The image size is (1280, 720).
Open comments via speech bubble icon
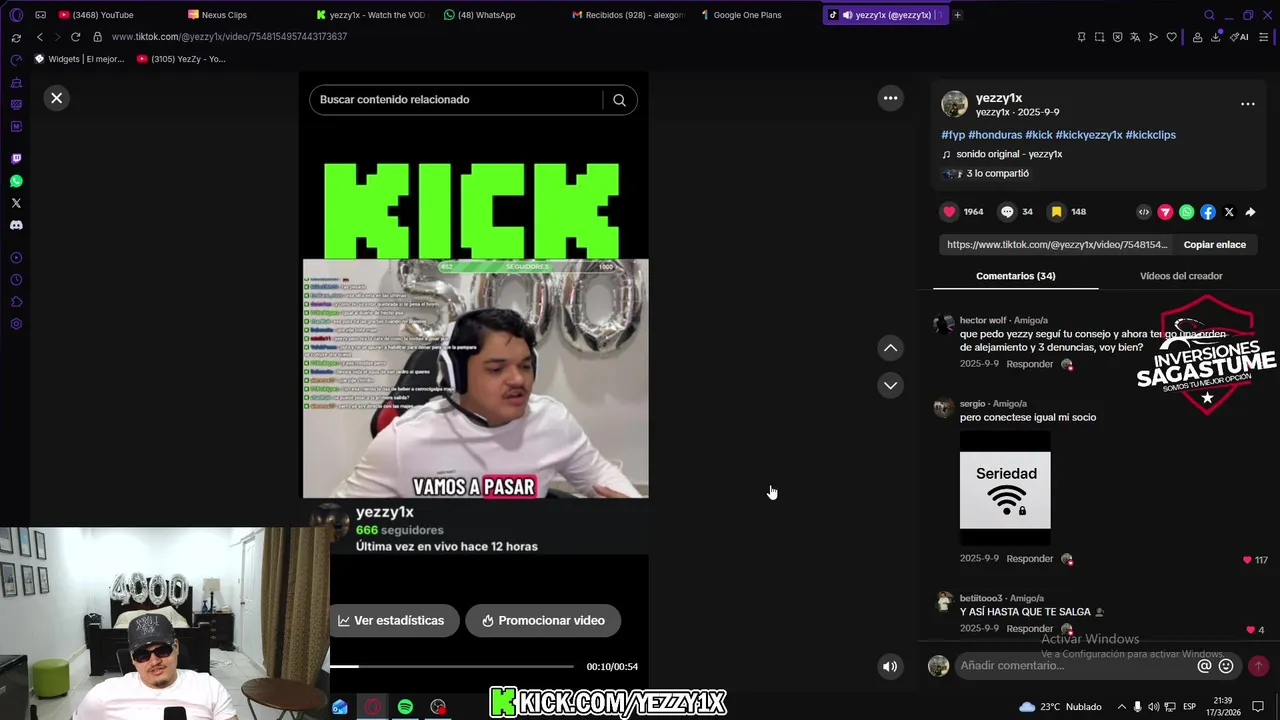[1007, 212]
